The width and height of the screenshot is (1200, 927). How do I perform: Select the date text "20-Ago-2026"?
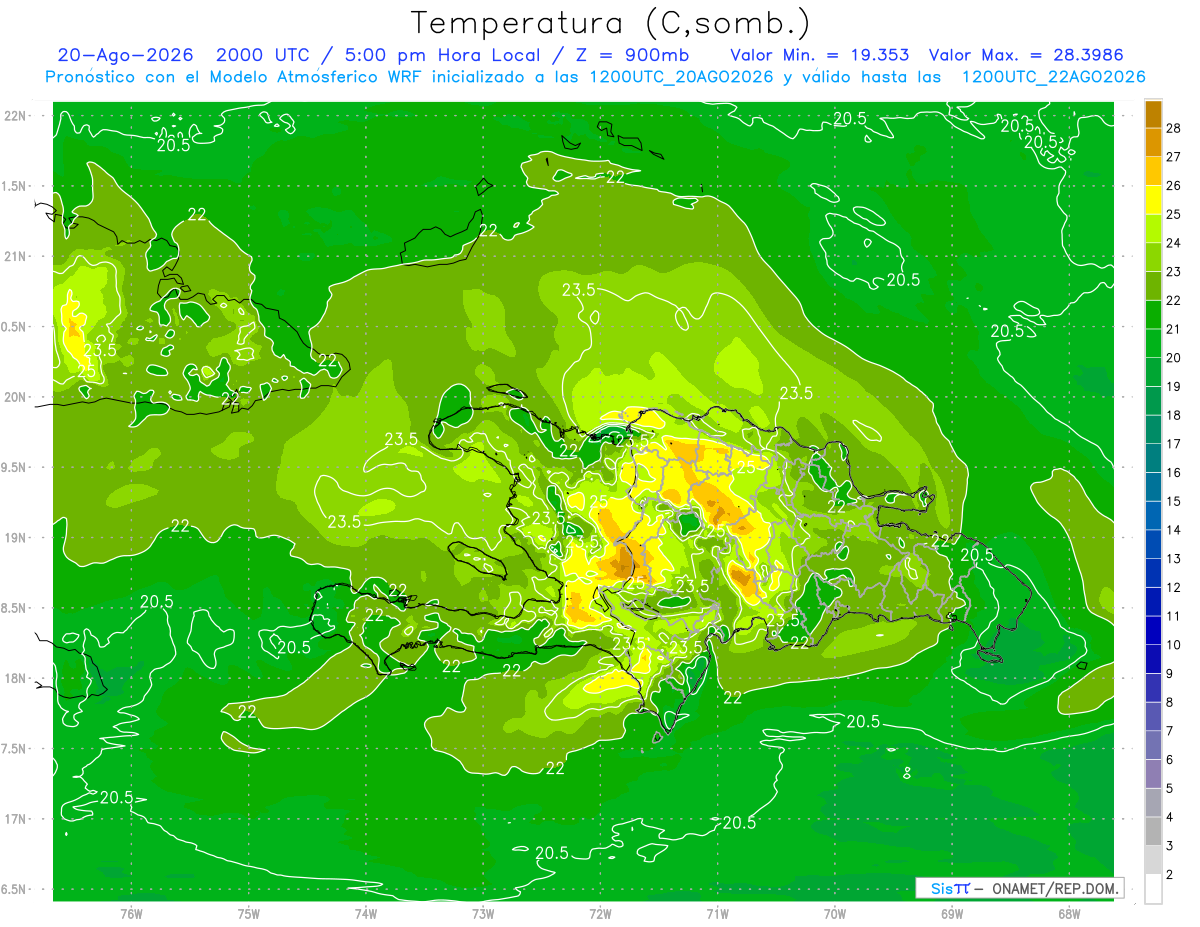(125, 55)
